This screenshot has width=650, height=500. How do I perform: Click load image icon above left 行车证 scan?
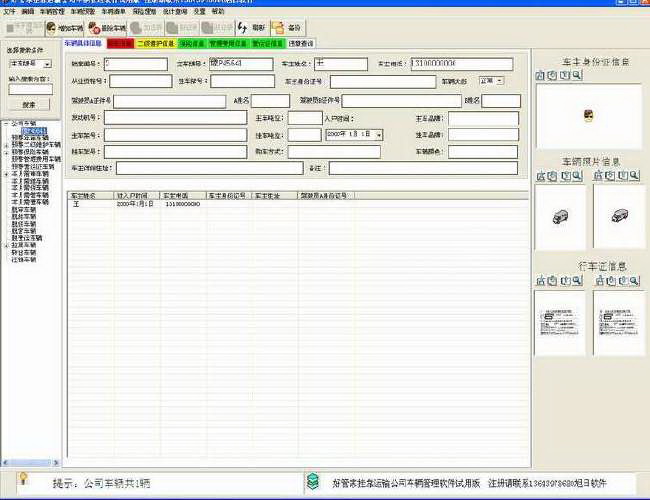point(541,281)
